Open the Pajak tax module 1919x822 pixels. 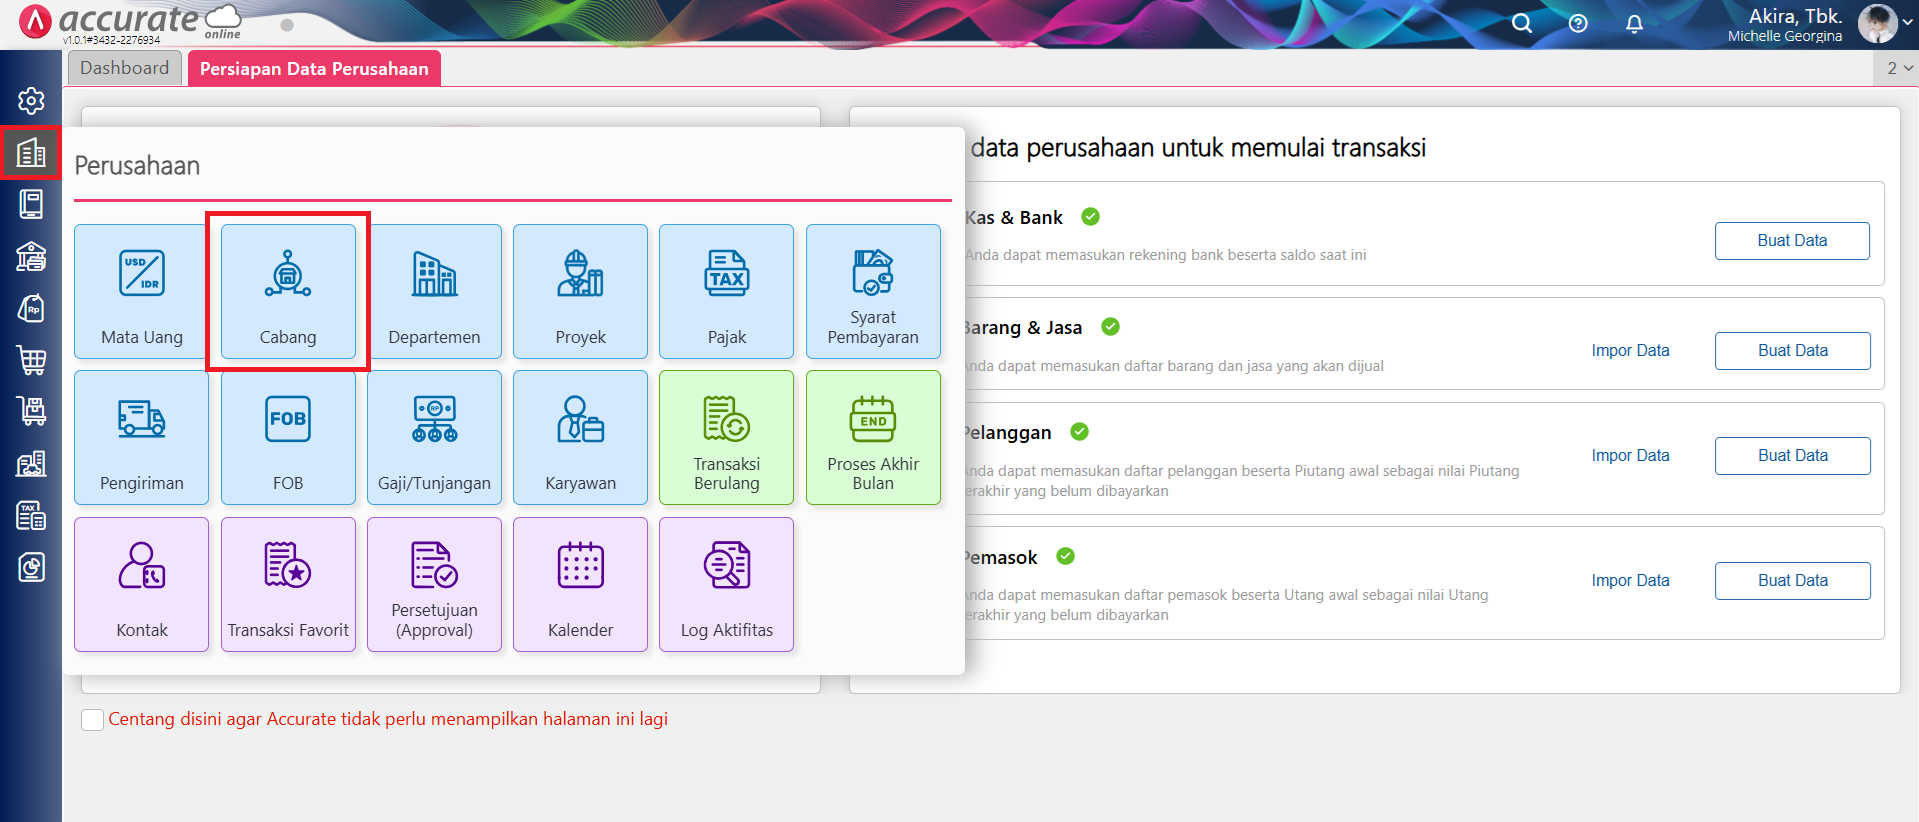point(726,291)
